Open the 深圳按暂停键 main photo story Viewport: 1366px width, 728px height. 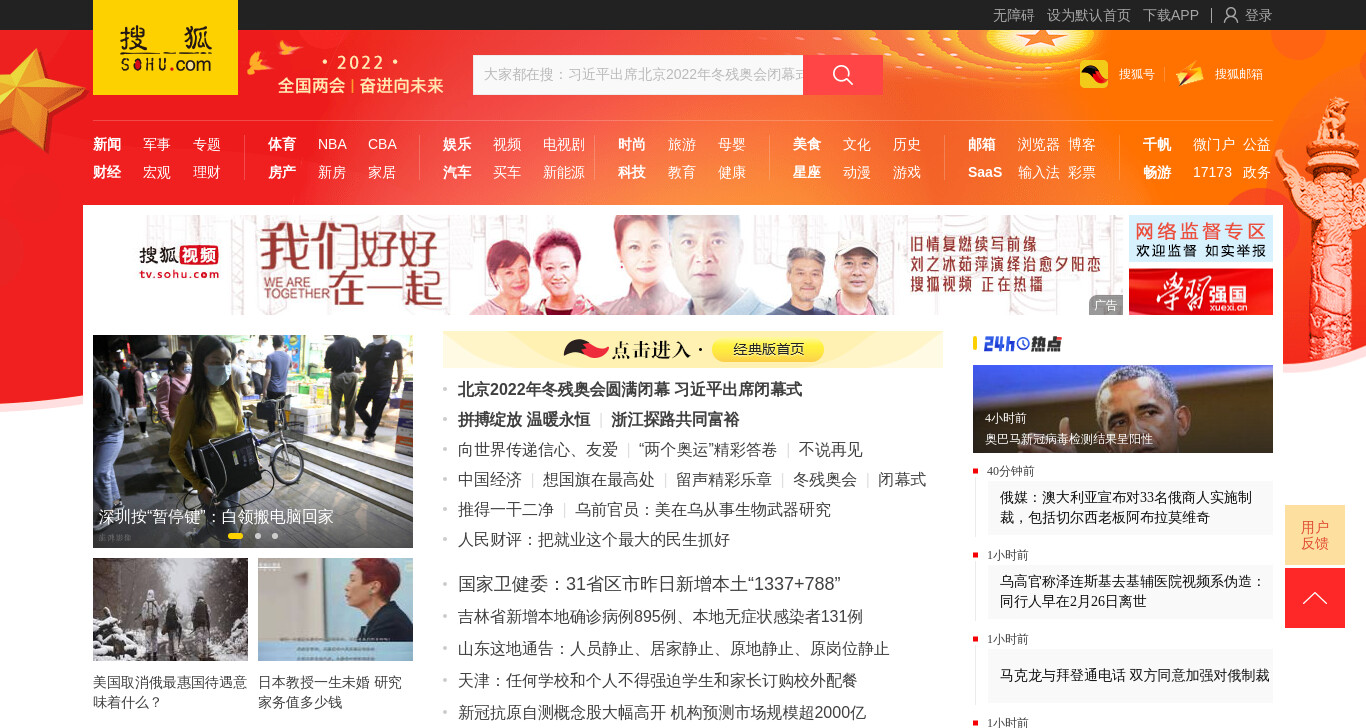(253, 441)
